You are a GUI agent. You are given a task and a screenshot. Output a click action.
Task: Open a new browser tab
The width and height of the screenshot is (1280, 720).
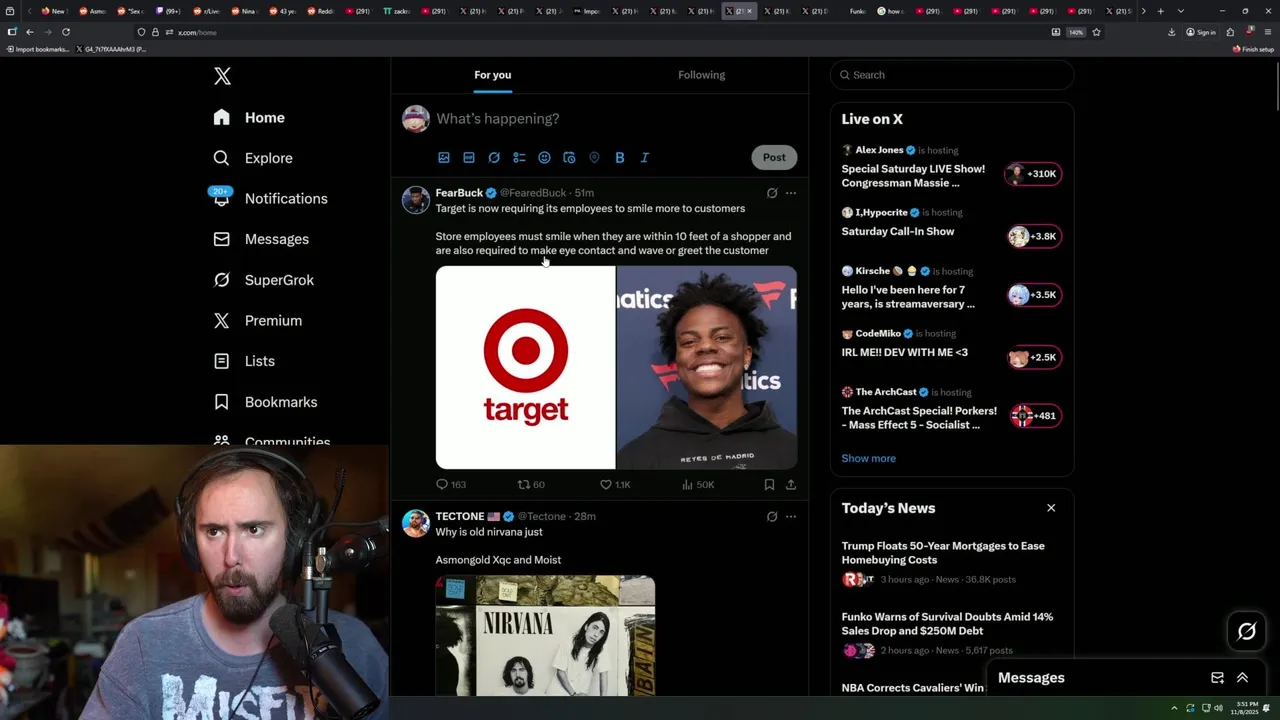(1160, 11)
